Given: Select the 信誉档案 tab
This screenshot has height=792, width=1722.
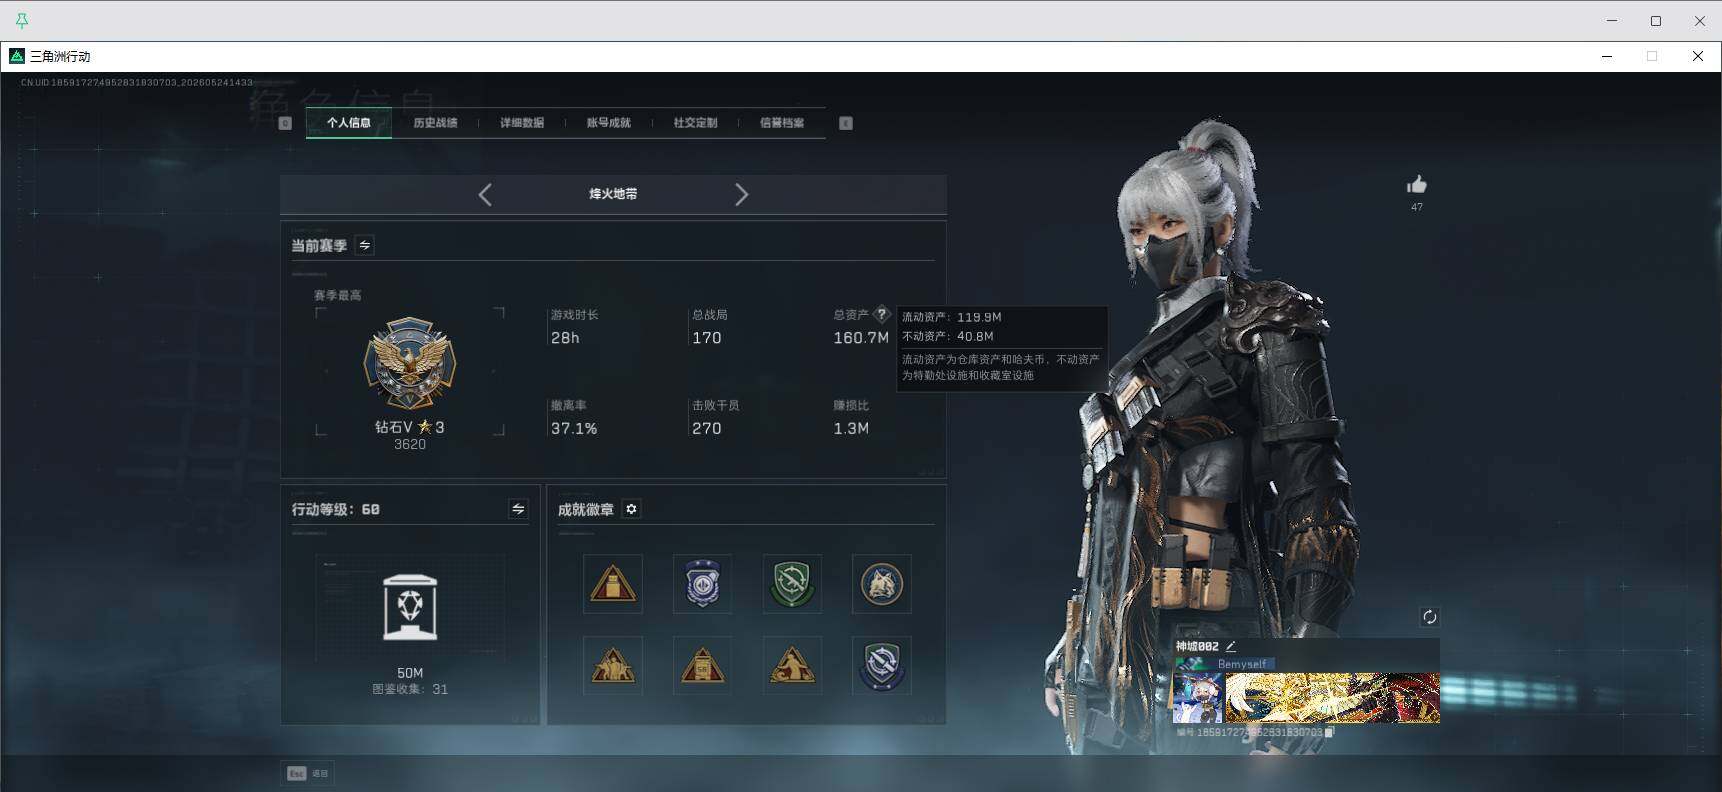Looking at the screenshot, I should [x=782, y=123].
